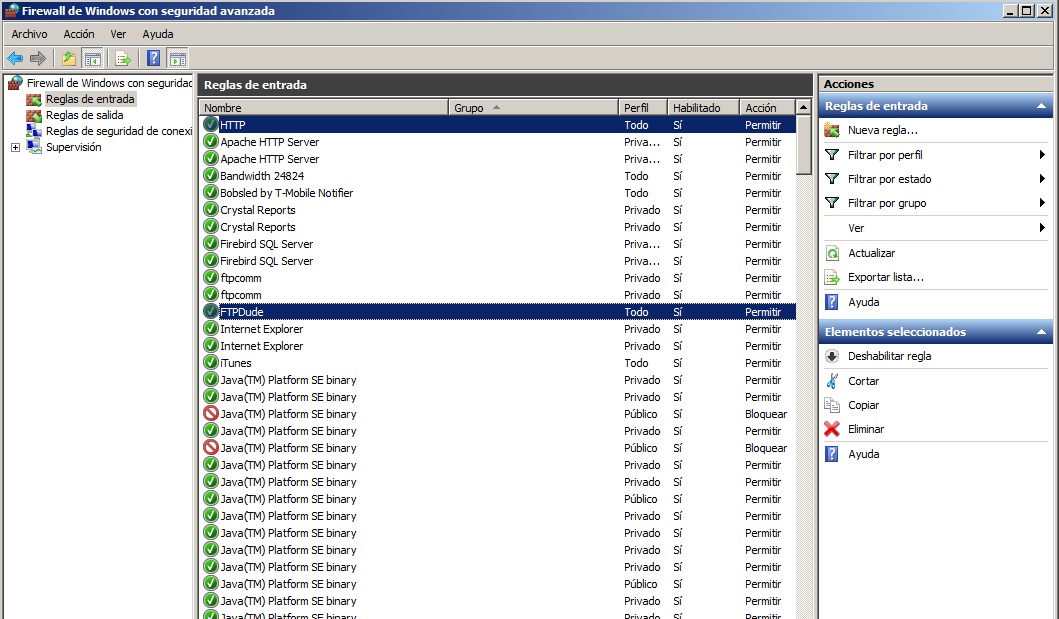Click the Filtrar por estado funnel icon
Viewport: 1059px width, 619px height.
(x=832, y=179)
